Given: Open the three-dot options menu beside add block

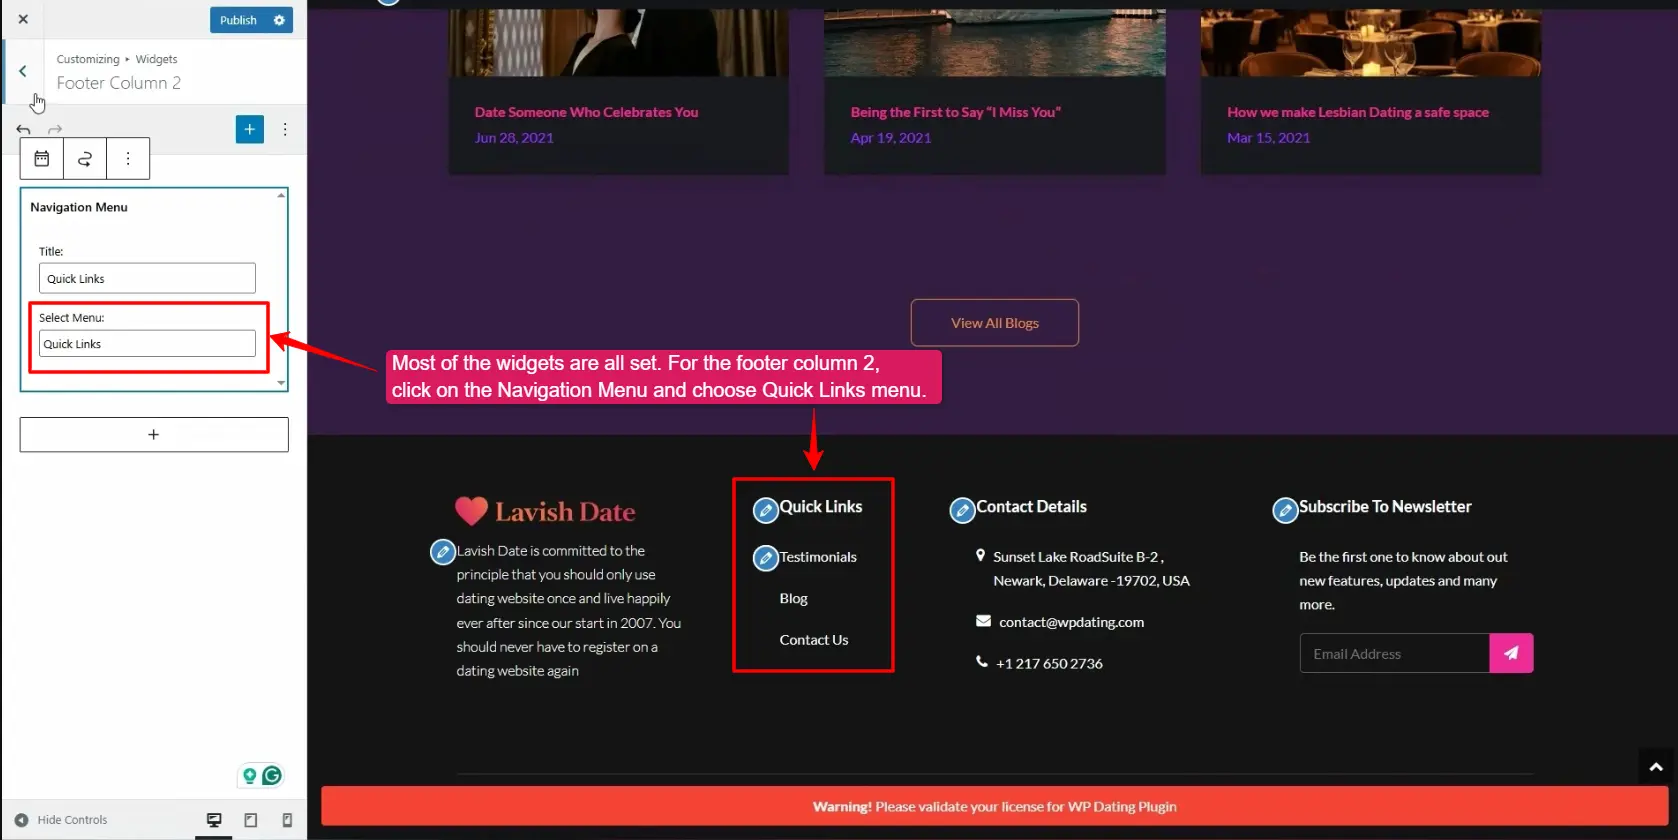Looking at the screenshot, I should [x=285, y=129].
